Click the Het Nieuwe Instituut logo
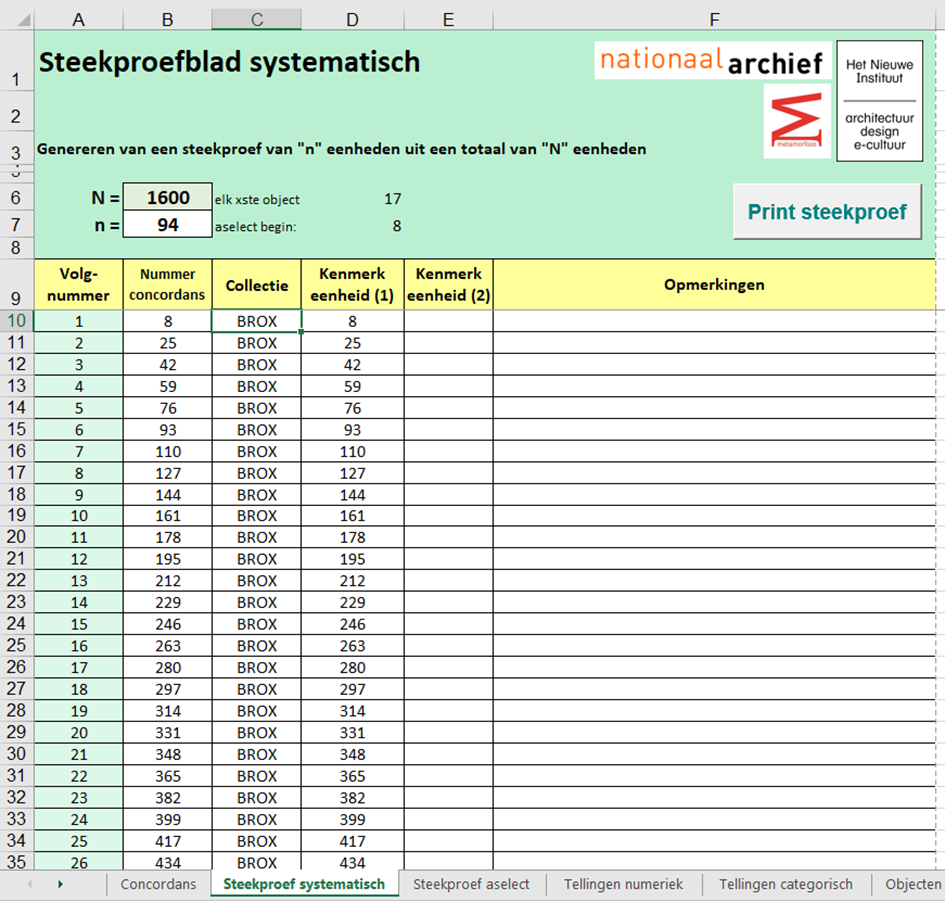The width and height of the screenshot is (945, 901). pos(879,101)
